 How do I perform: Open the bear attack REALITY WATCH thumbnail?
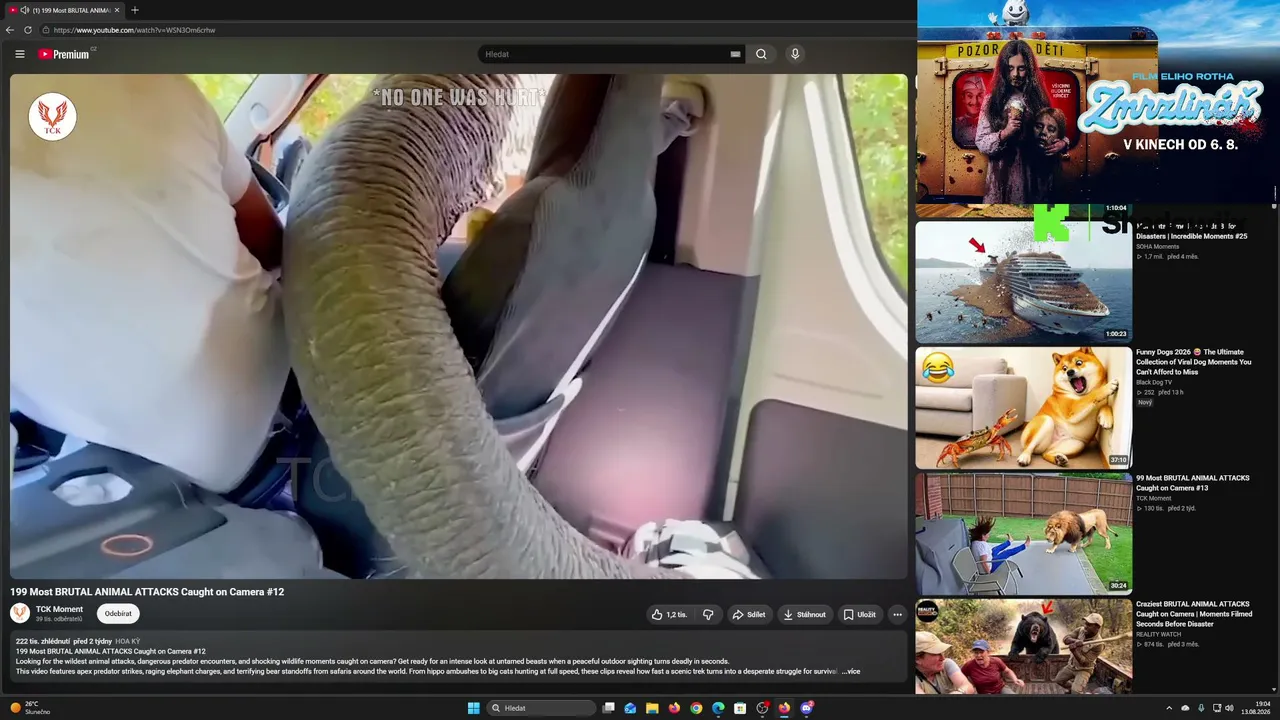[x=1024, y=646]
